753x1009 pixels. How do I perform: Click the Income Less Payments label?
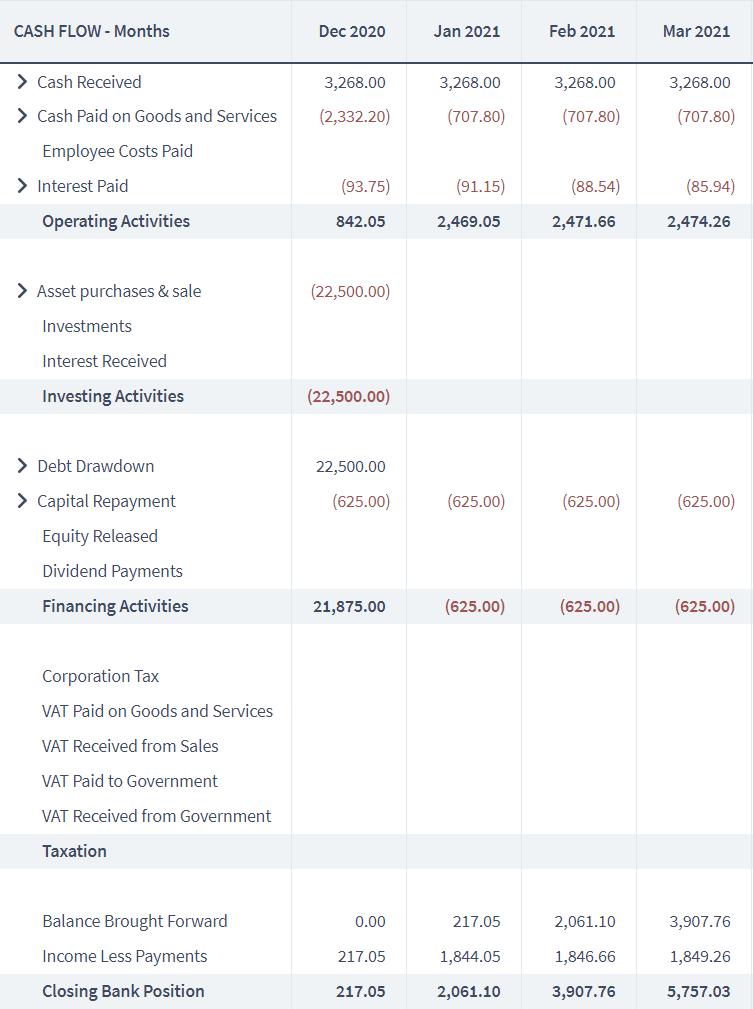[x=125, y=956]
